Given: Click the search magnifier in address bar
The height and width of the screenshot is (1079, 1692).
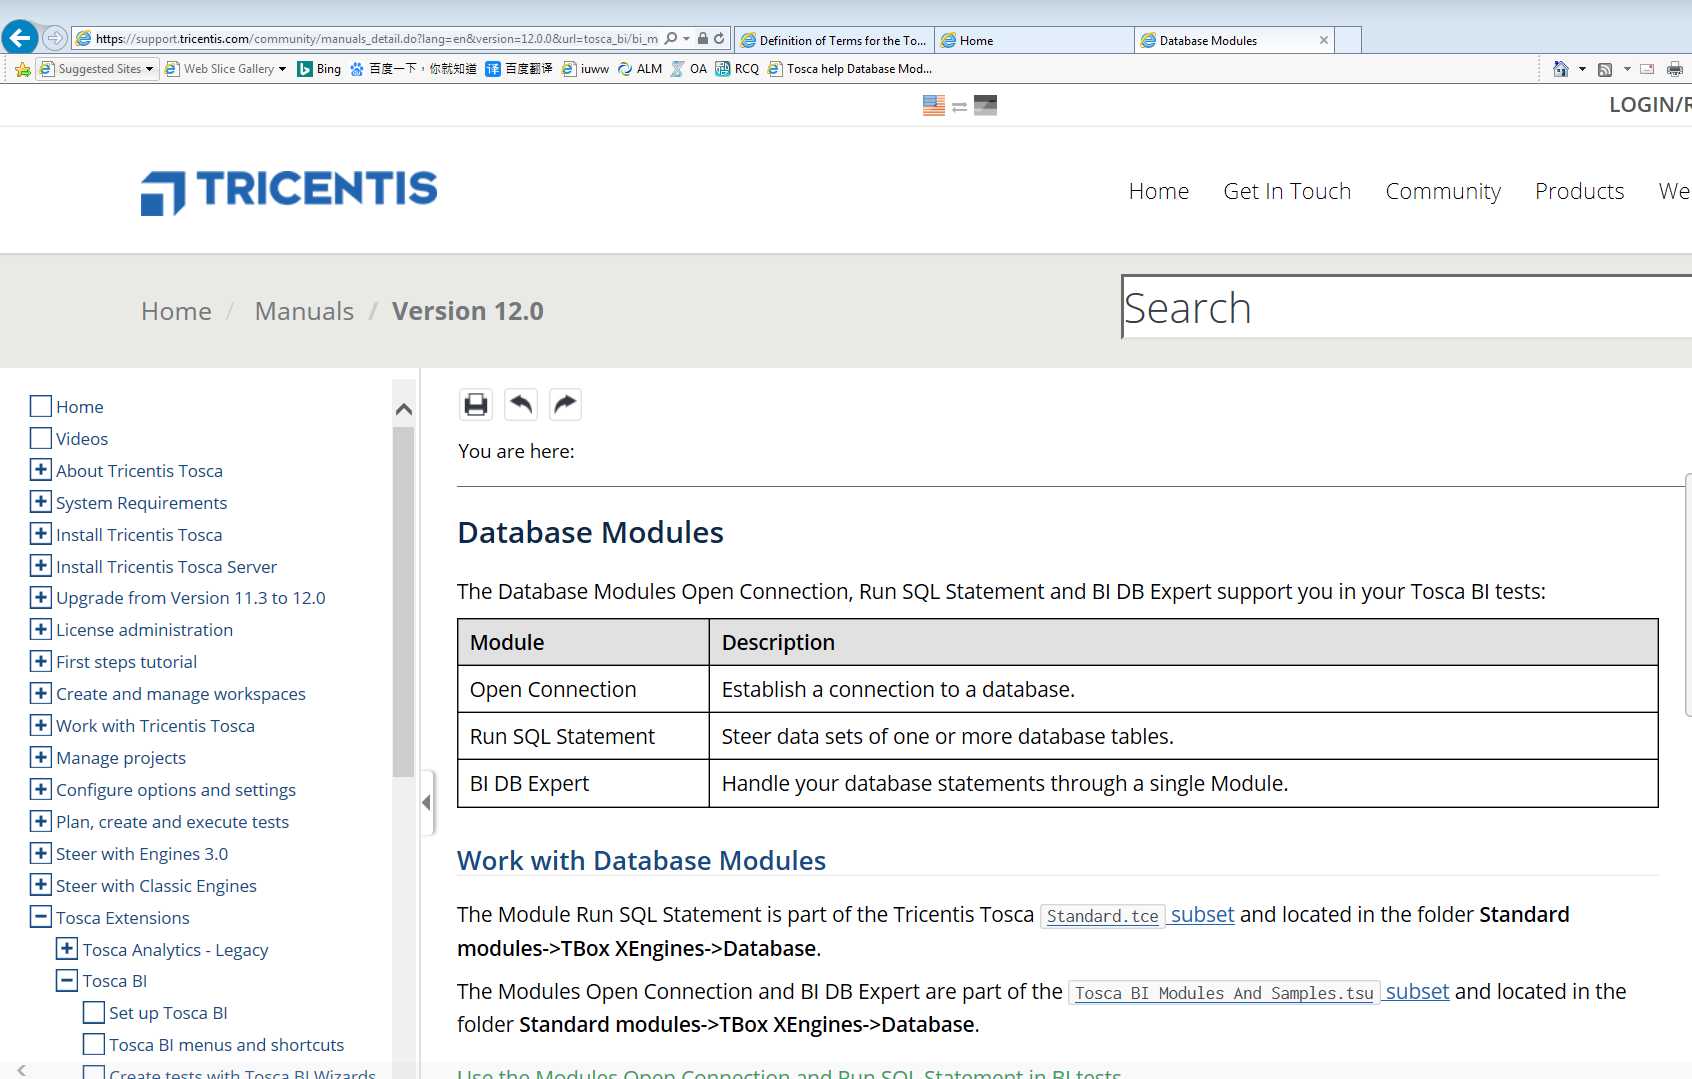Looking at the screenshot, I should click(x=671, y=38).
